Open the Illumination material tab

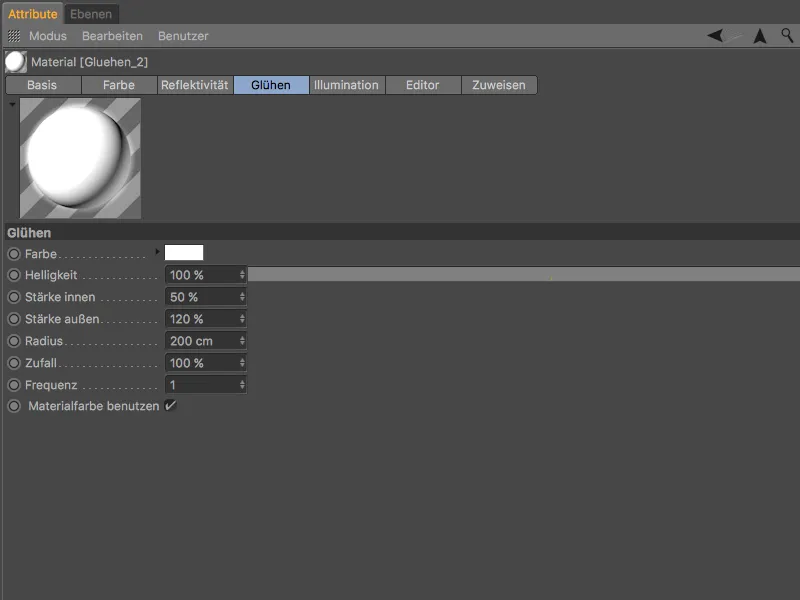pos(346,85)
